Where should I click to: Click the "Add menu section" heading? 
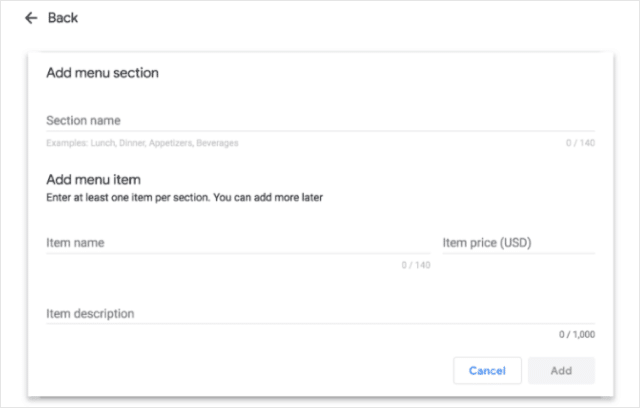pos(102,73)
